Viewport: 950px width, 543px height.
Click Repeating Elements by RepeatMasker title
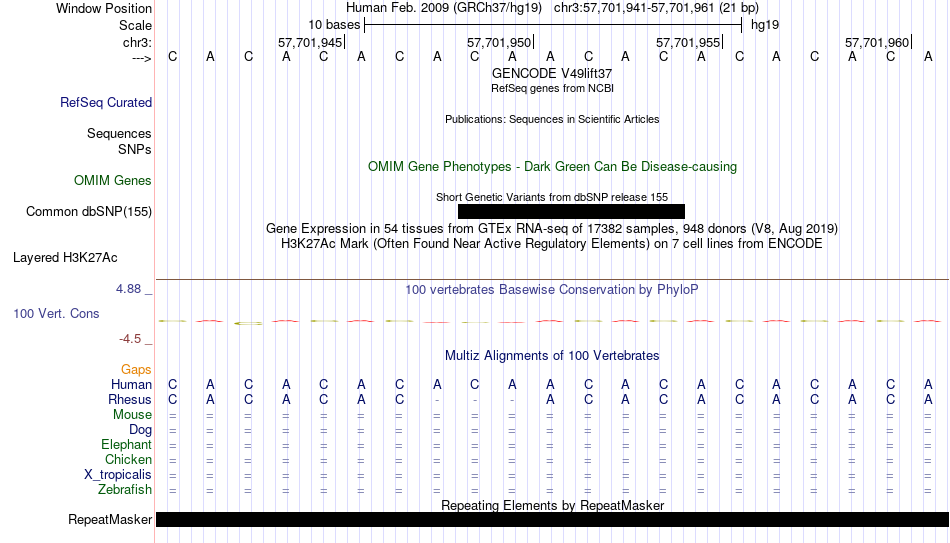553,505
